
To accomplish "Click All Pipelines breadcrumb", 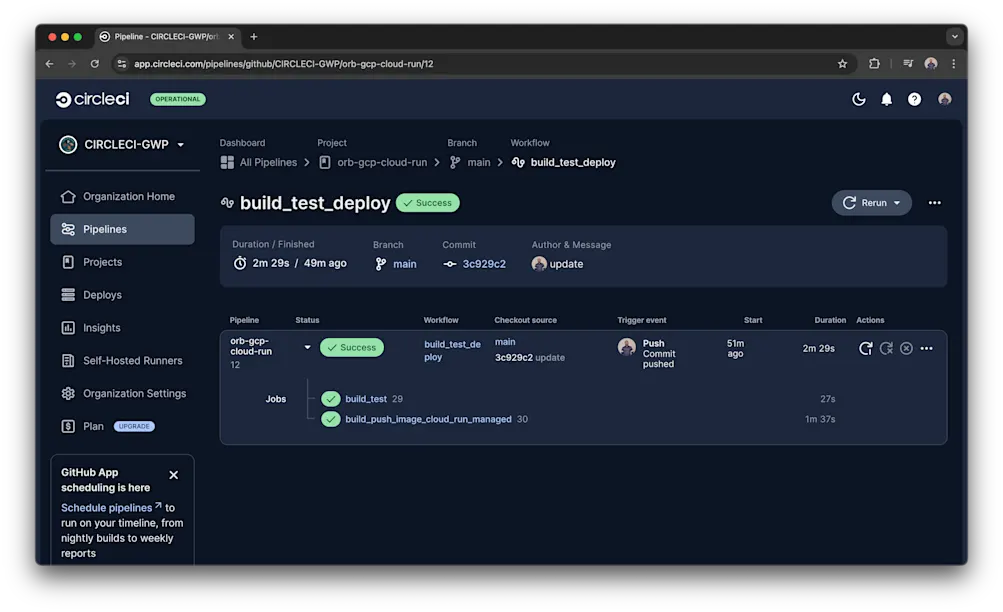I will tap(259, 162).
